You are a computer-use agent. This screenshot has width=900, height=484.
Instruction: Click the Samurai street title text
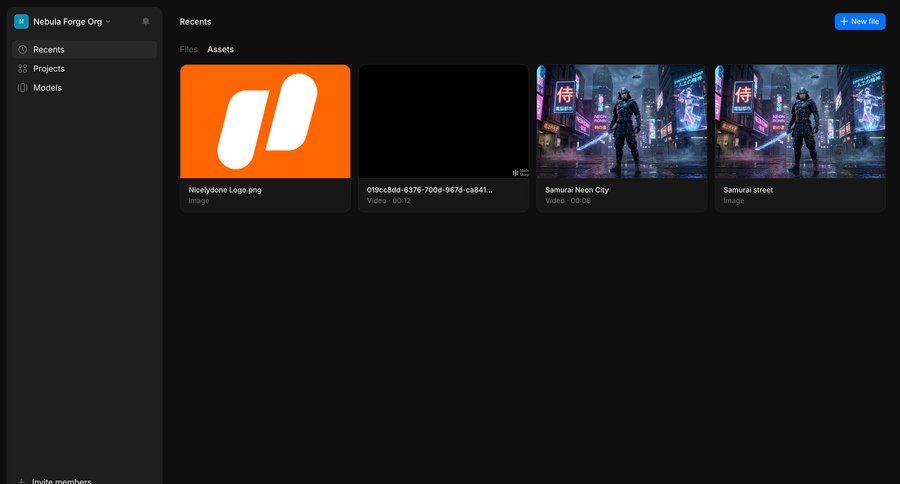tap(748, 189)
